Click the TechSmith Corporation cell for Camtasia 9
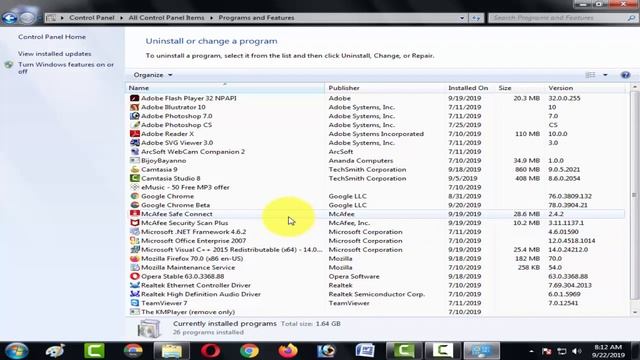640x360 pixels. (367, 169)
